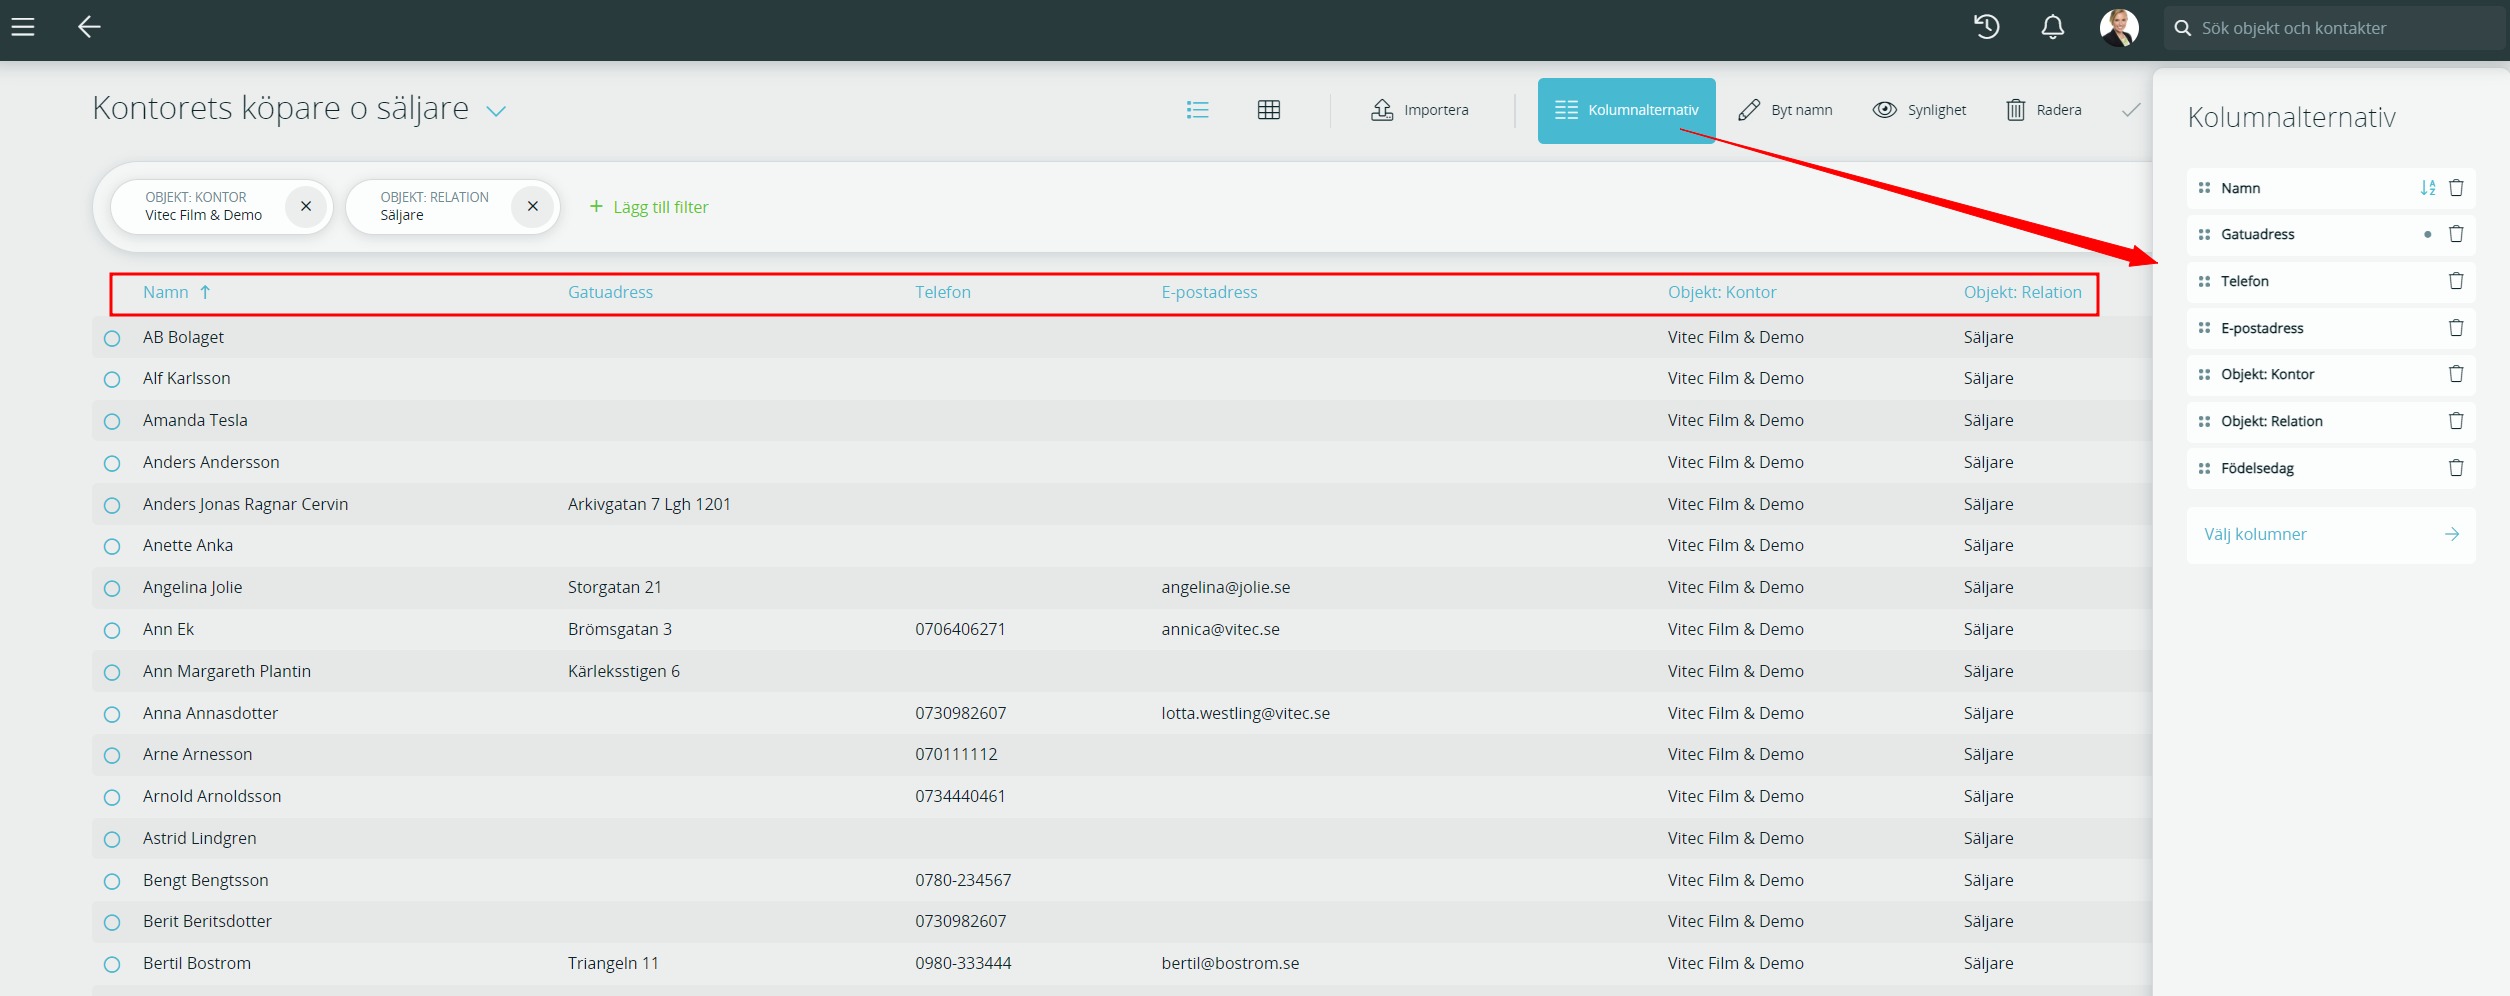
Task: Click the dot indicator on Gatuadress column
Action: (x=2427, y=235)
